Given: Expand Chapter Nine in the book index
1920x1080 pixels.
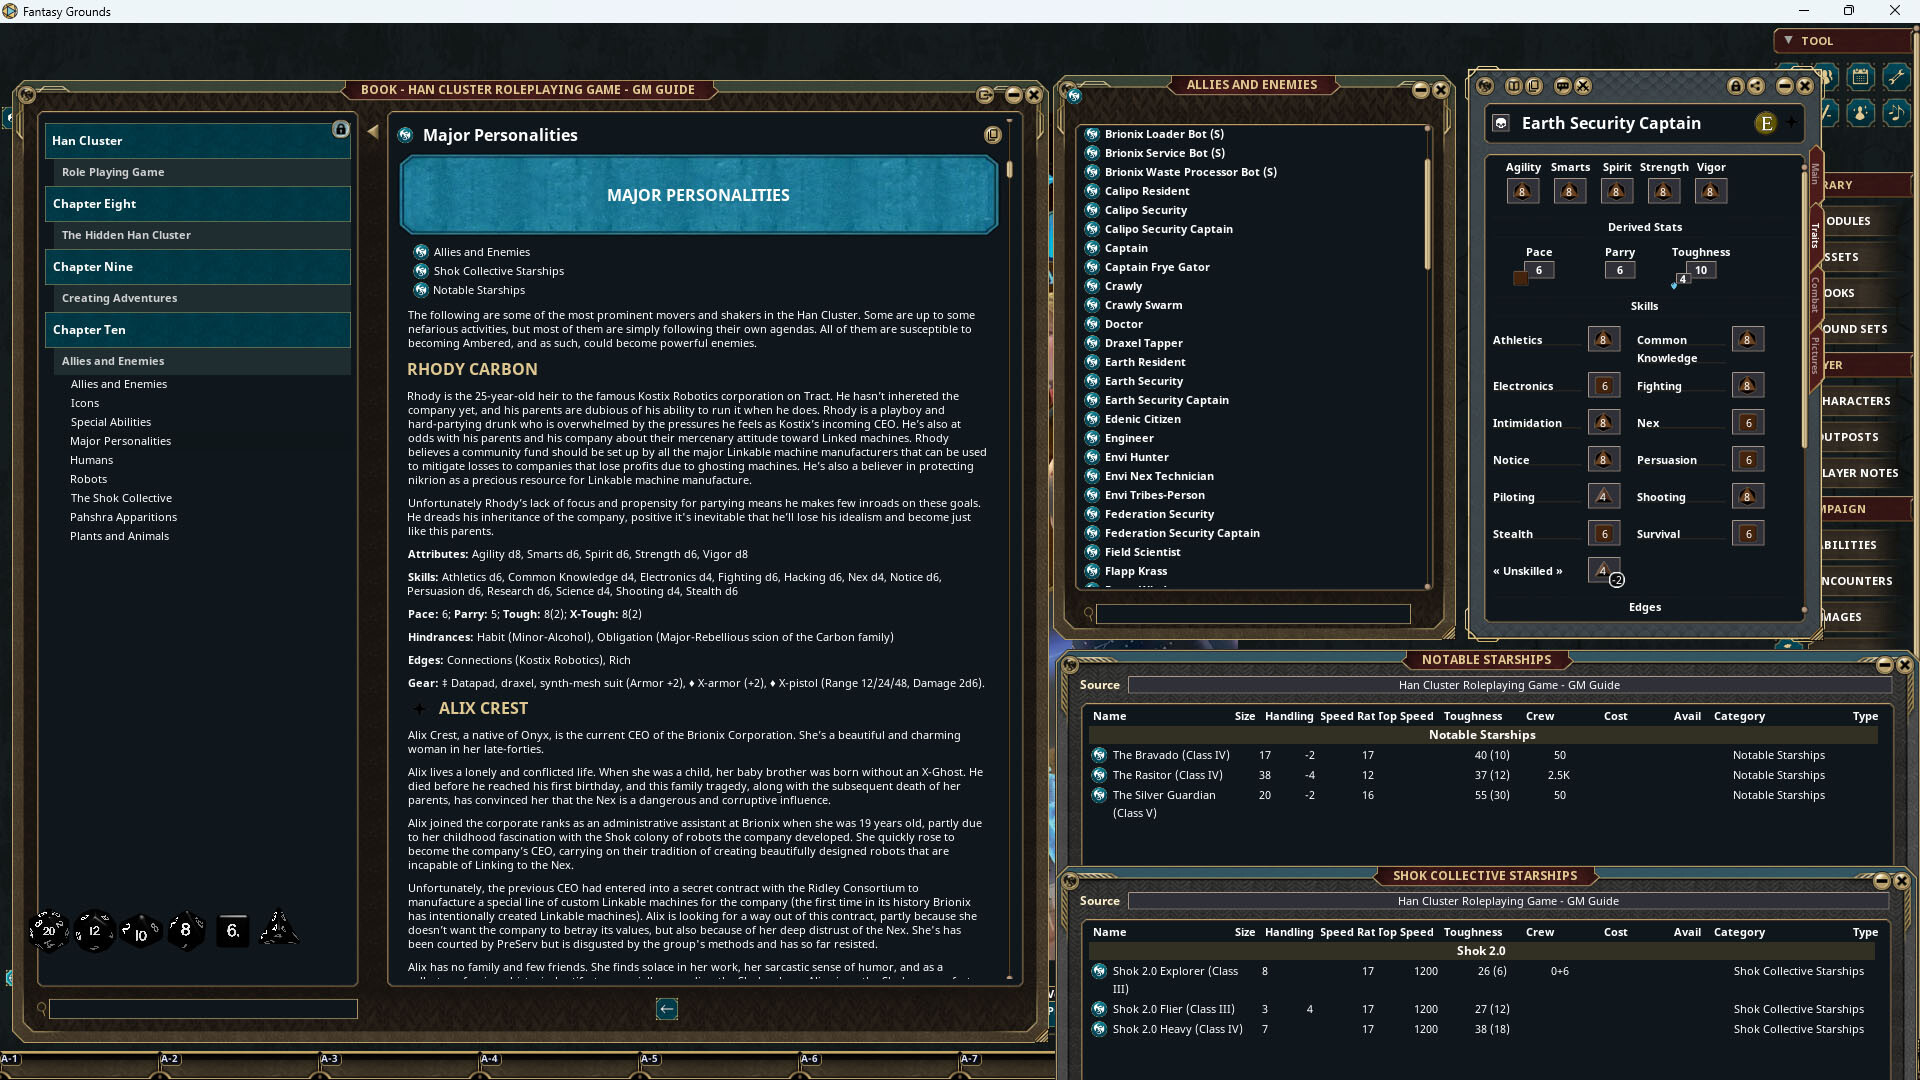Looking at the screenshot, I should pyautogui.click(x=197, y=267).
